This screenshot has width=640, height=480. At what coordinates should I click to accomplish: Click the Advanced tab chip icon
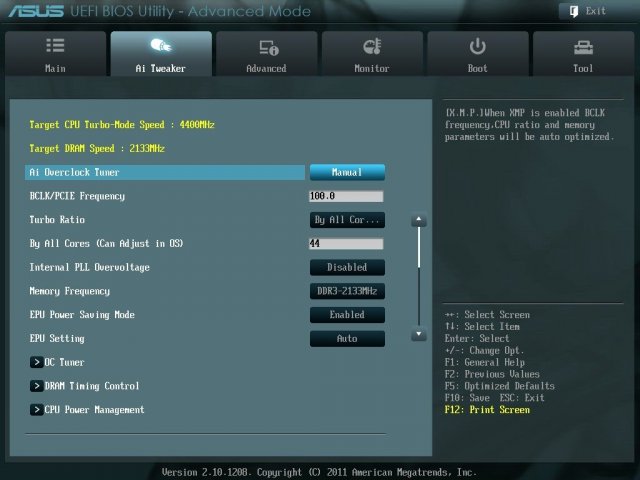[x=267, y=47]
